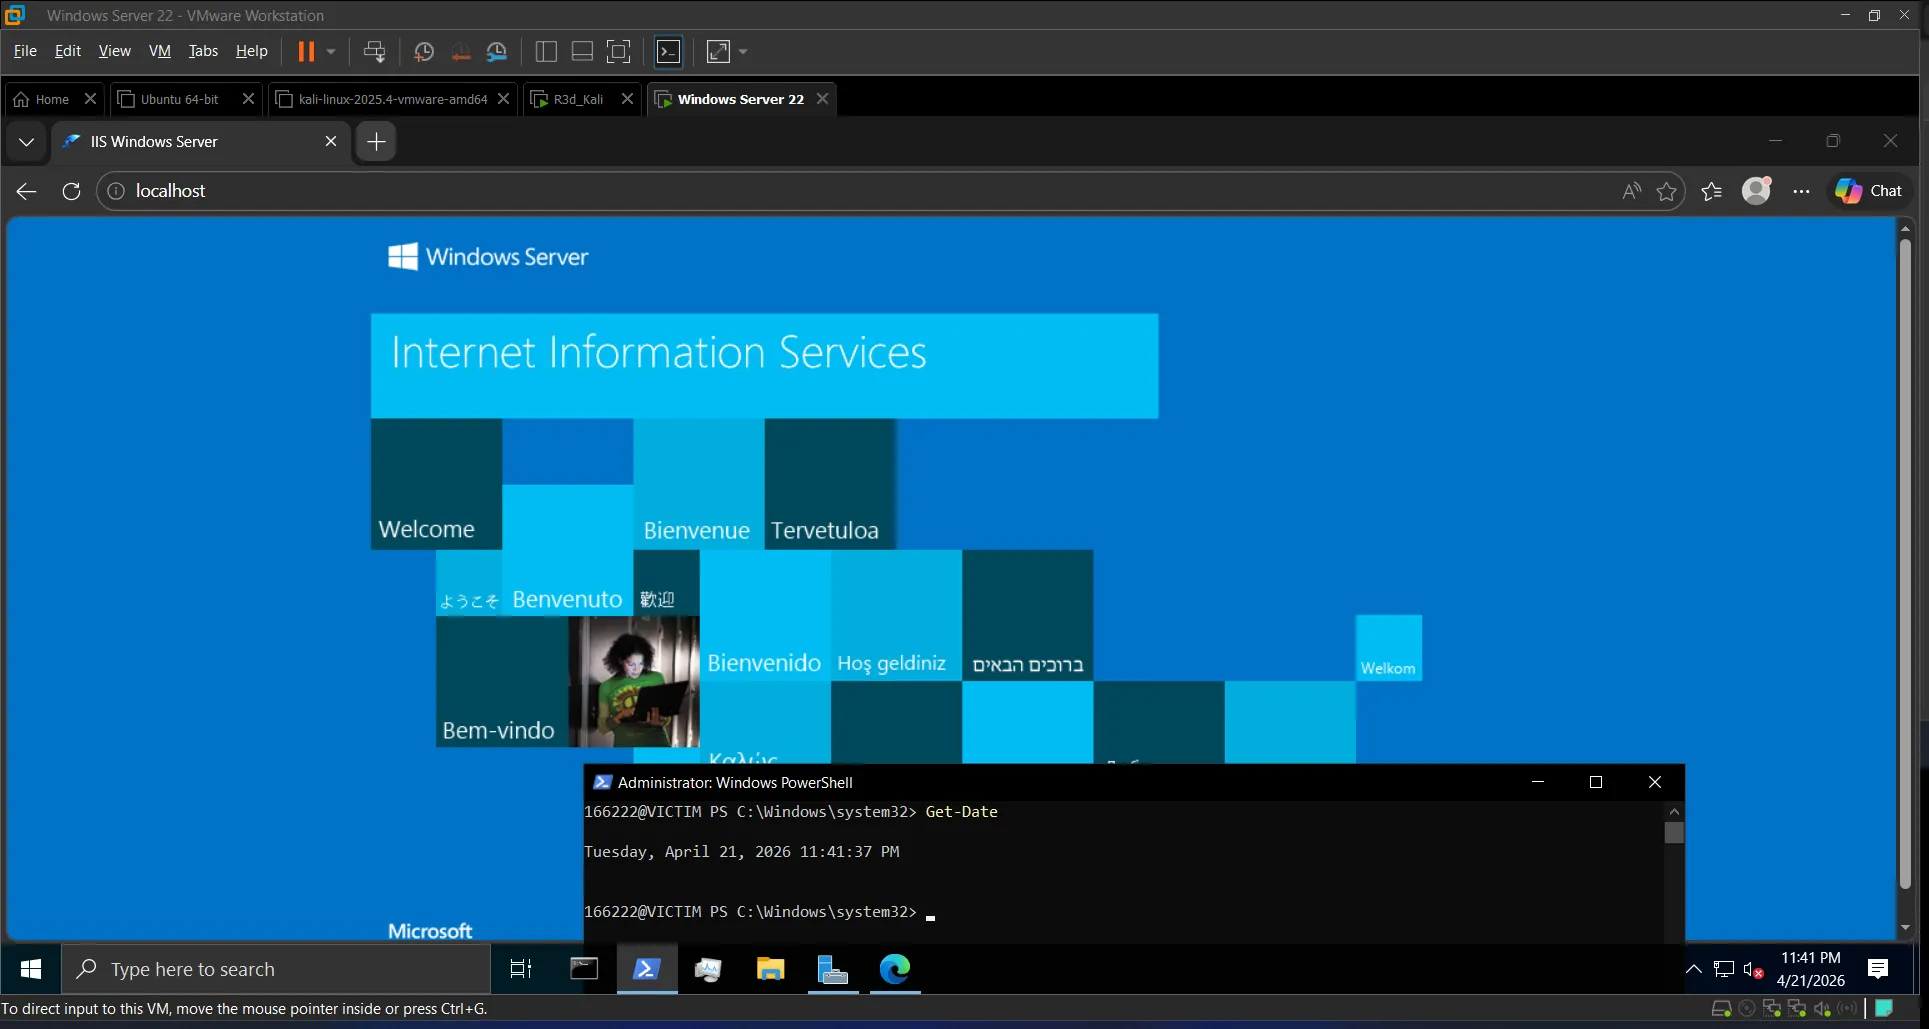This screenshot has width=1929, height=1029.
Task: Open the Copilot Chat button
Action: tap(1868, 191)
